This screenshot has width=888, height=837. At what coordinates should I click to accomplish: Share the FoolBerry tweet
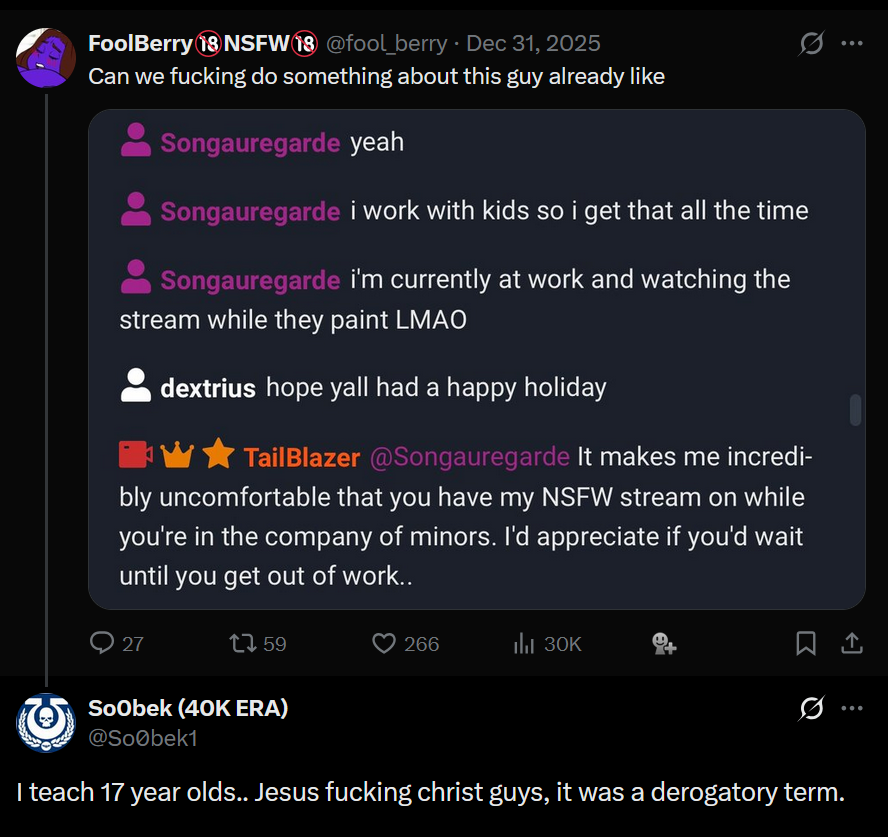click(852, 643)
